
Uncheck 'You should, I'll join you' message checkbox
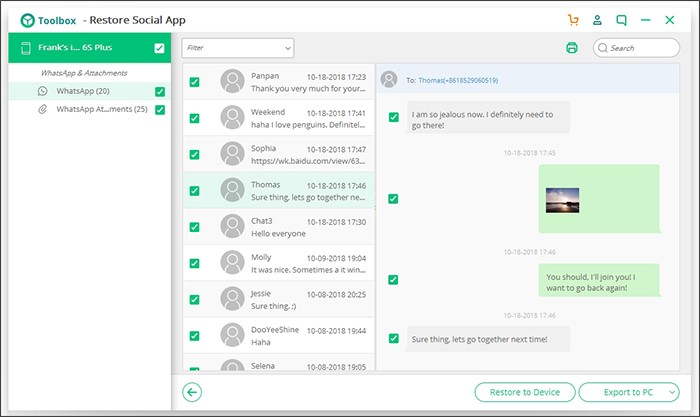393,280
